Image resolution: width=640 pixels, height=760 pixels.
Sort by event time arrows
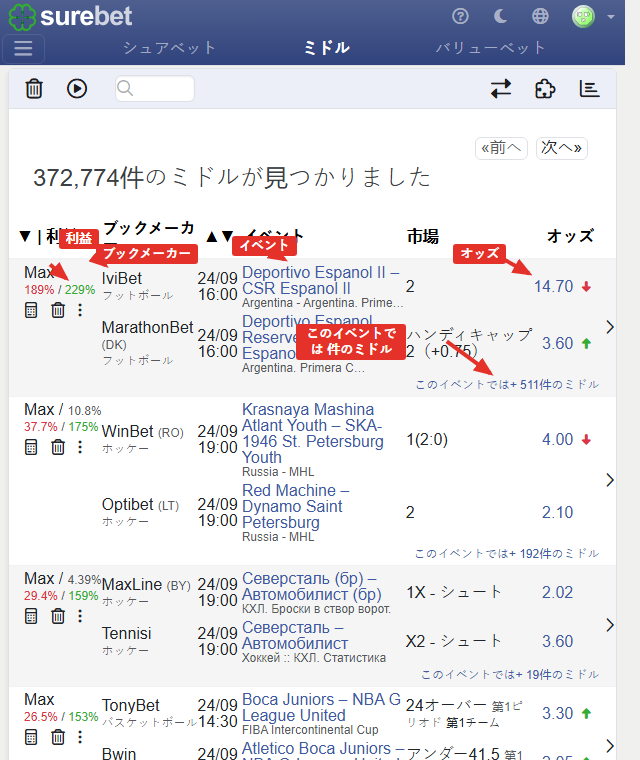point(220,237)
